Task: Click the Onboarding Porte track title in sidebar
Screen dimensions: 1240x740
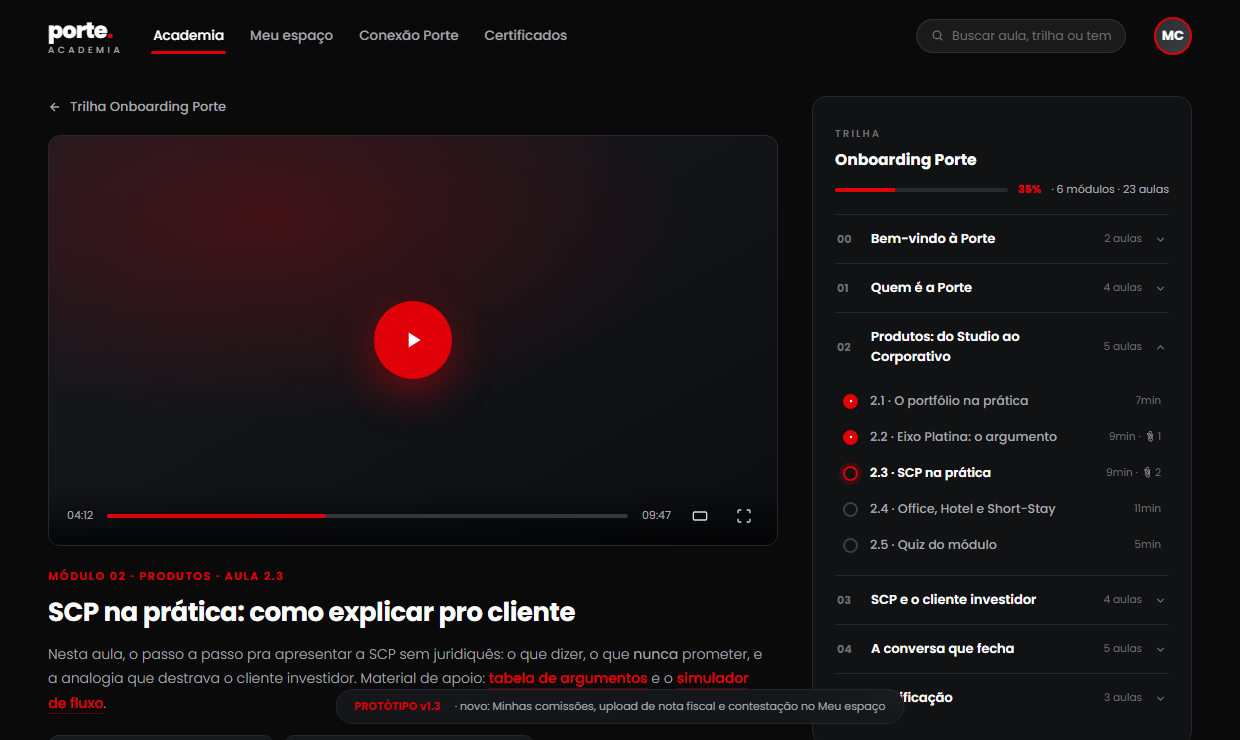Action: (906, 160)
